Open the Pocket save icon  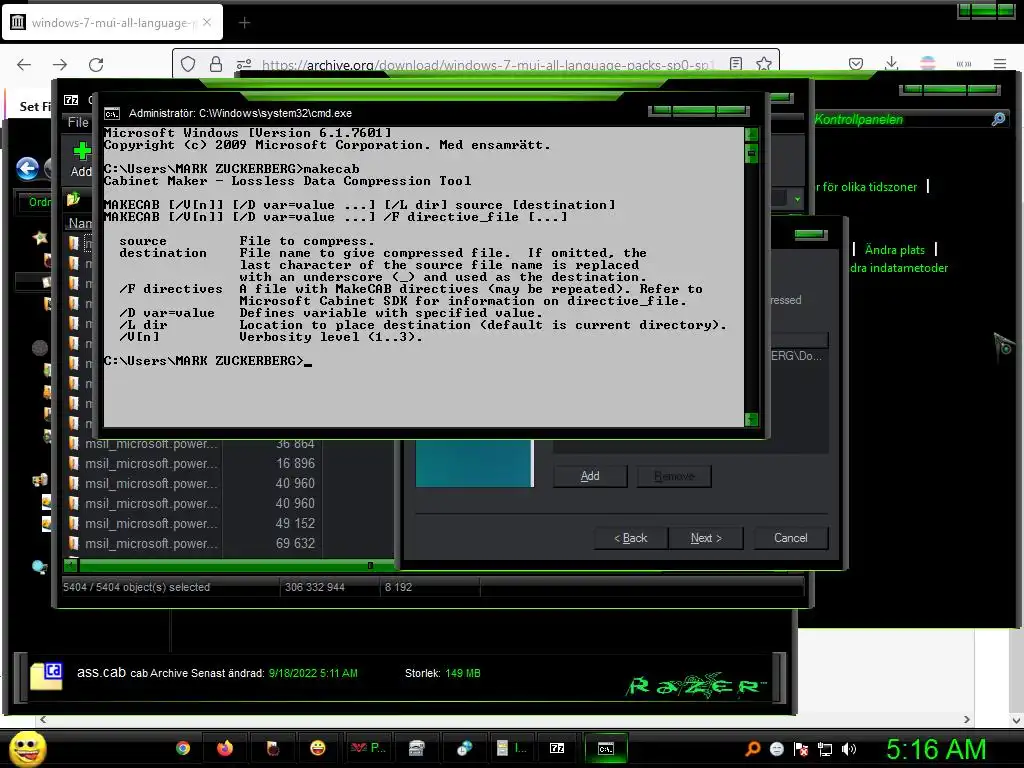coord(856,64)
